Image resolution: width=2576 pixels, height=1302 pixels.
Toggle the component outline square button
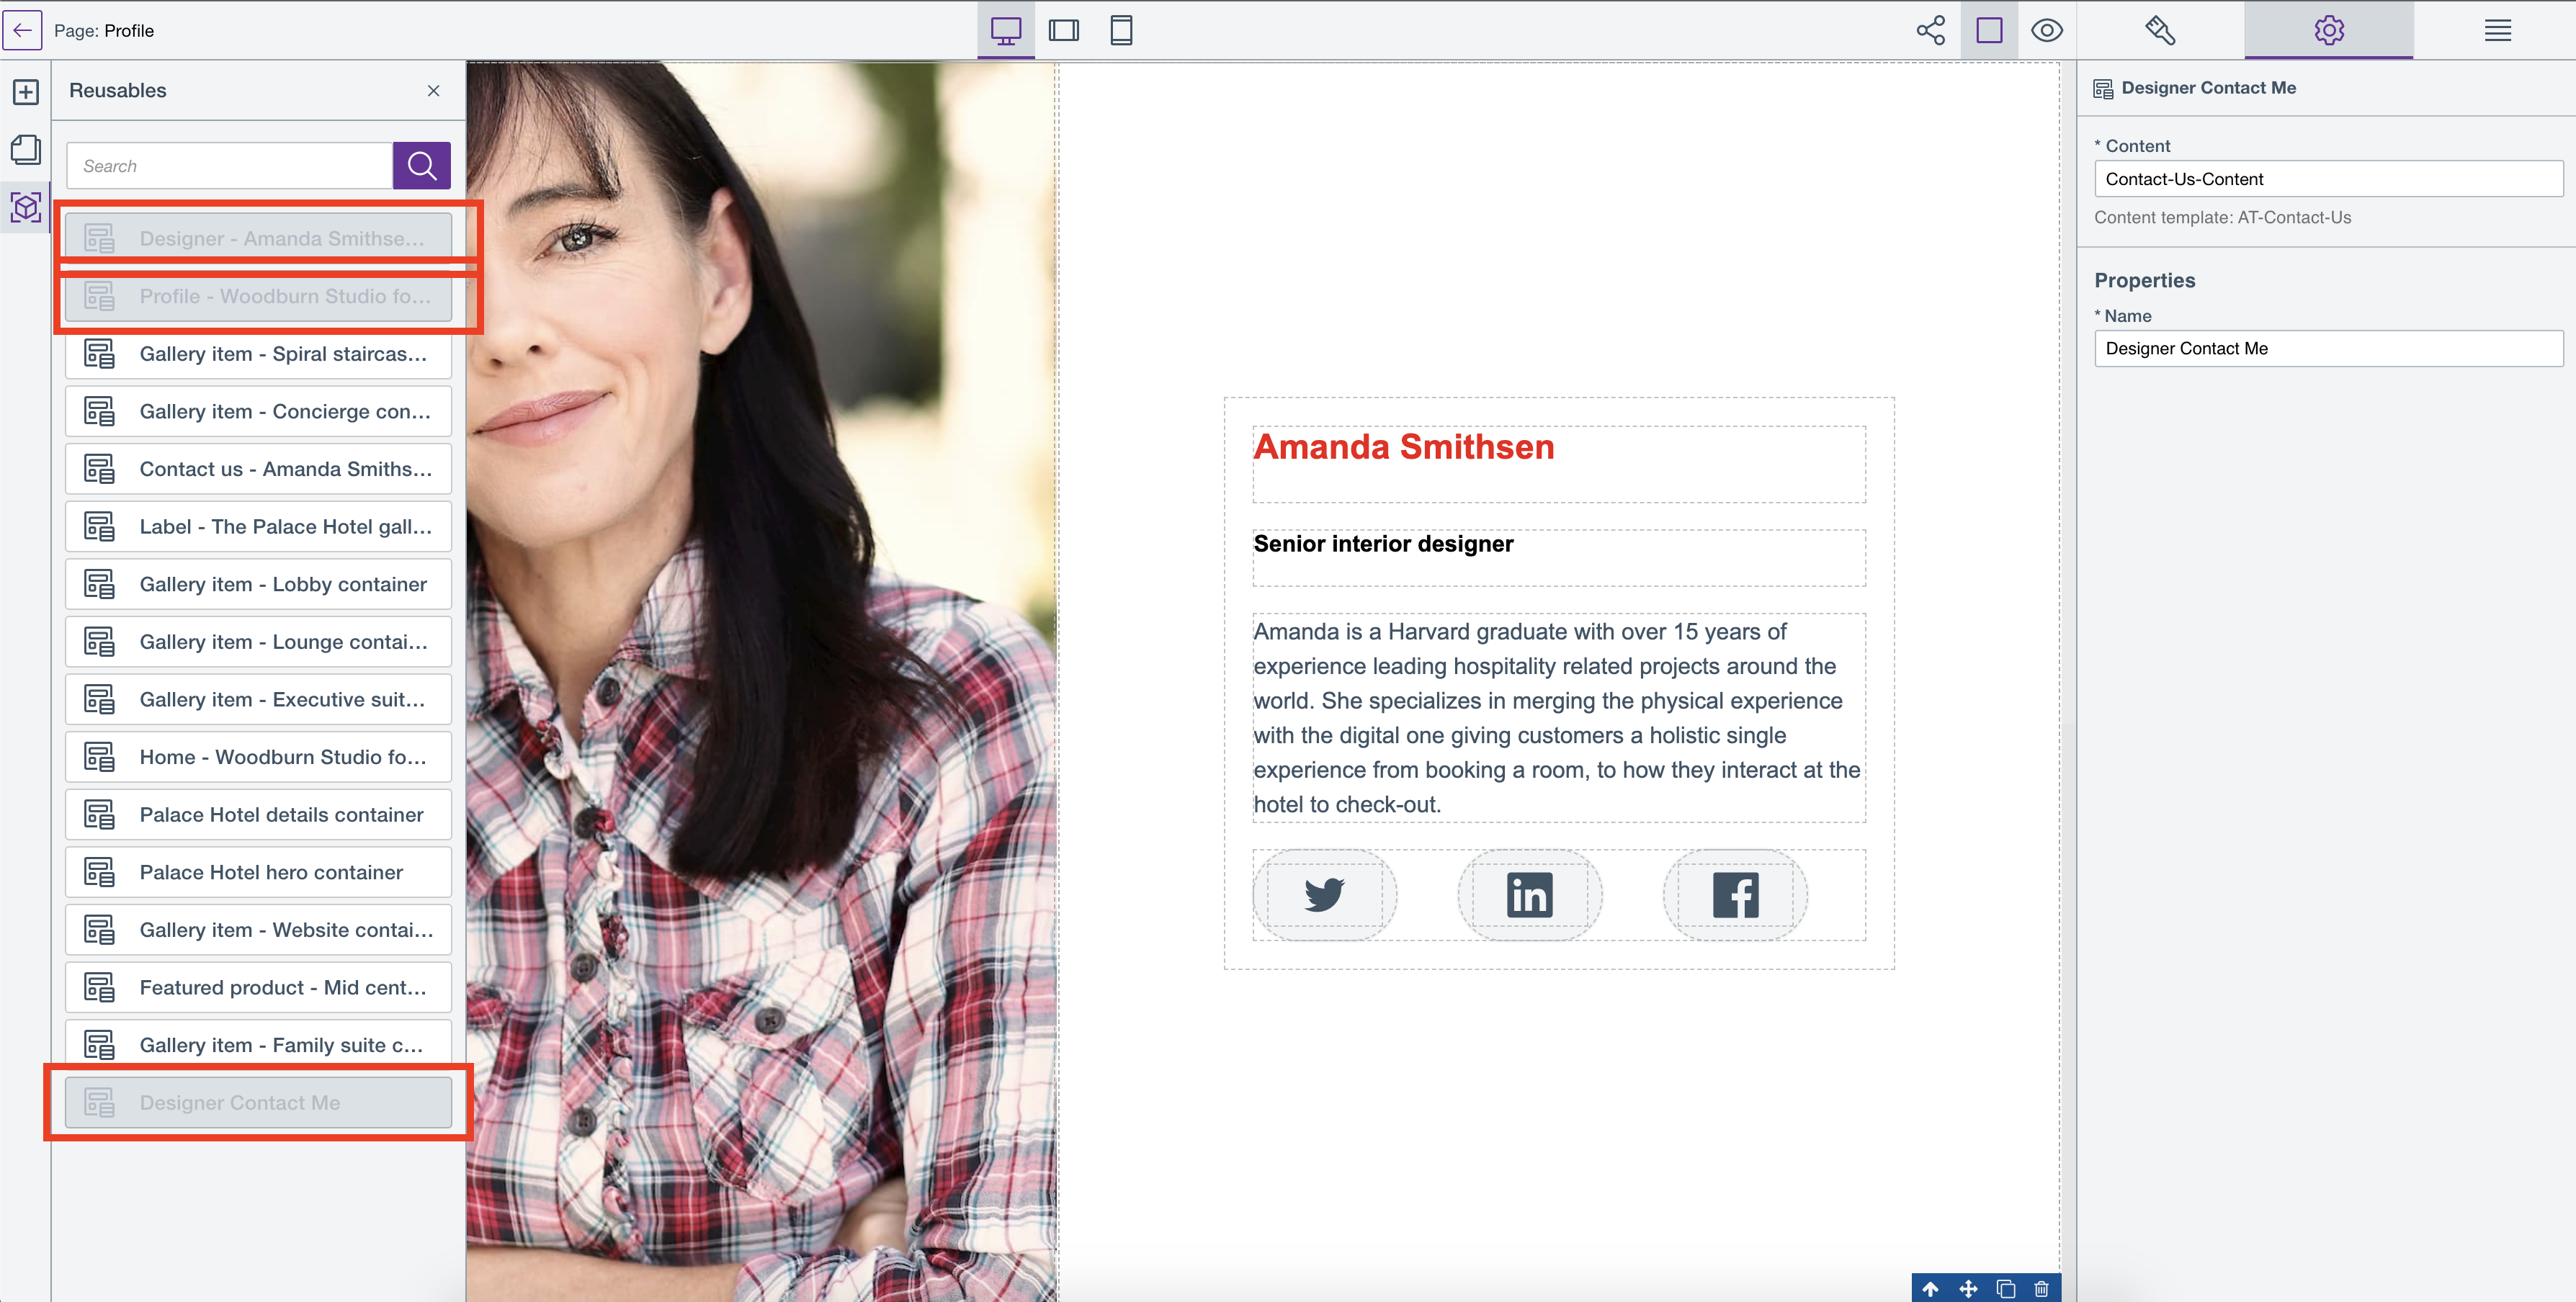point(1989,30)
